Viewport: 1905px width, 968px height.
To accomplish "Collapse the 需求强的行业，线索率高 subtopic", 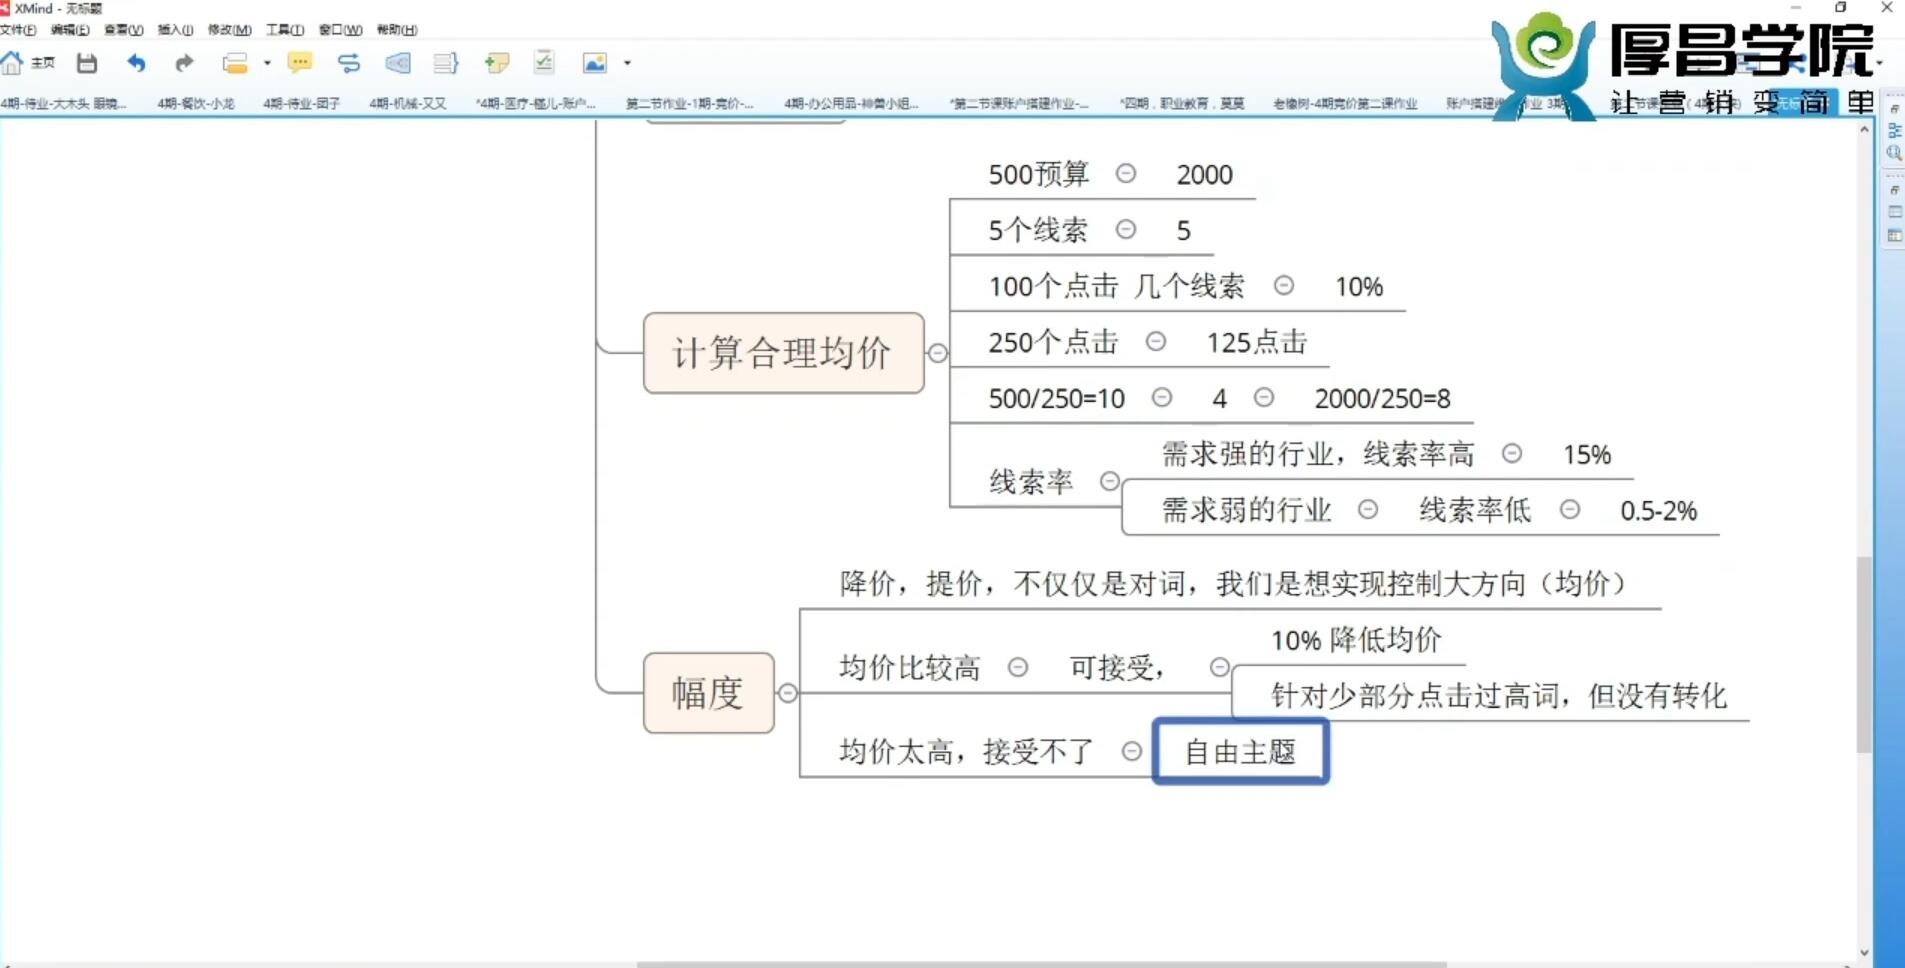I will tap(1512, 453).
